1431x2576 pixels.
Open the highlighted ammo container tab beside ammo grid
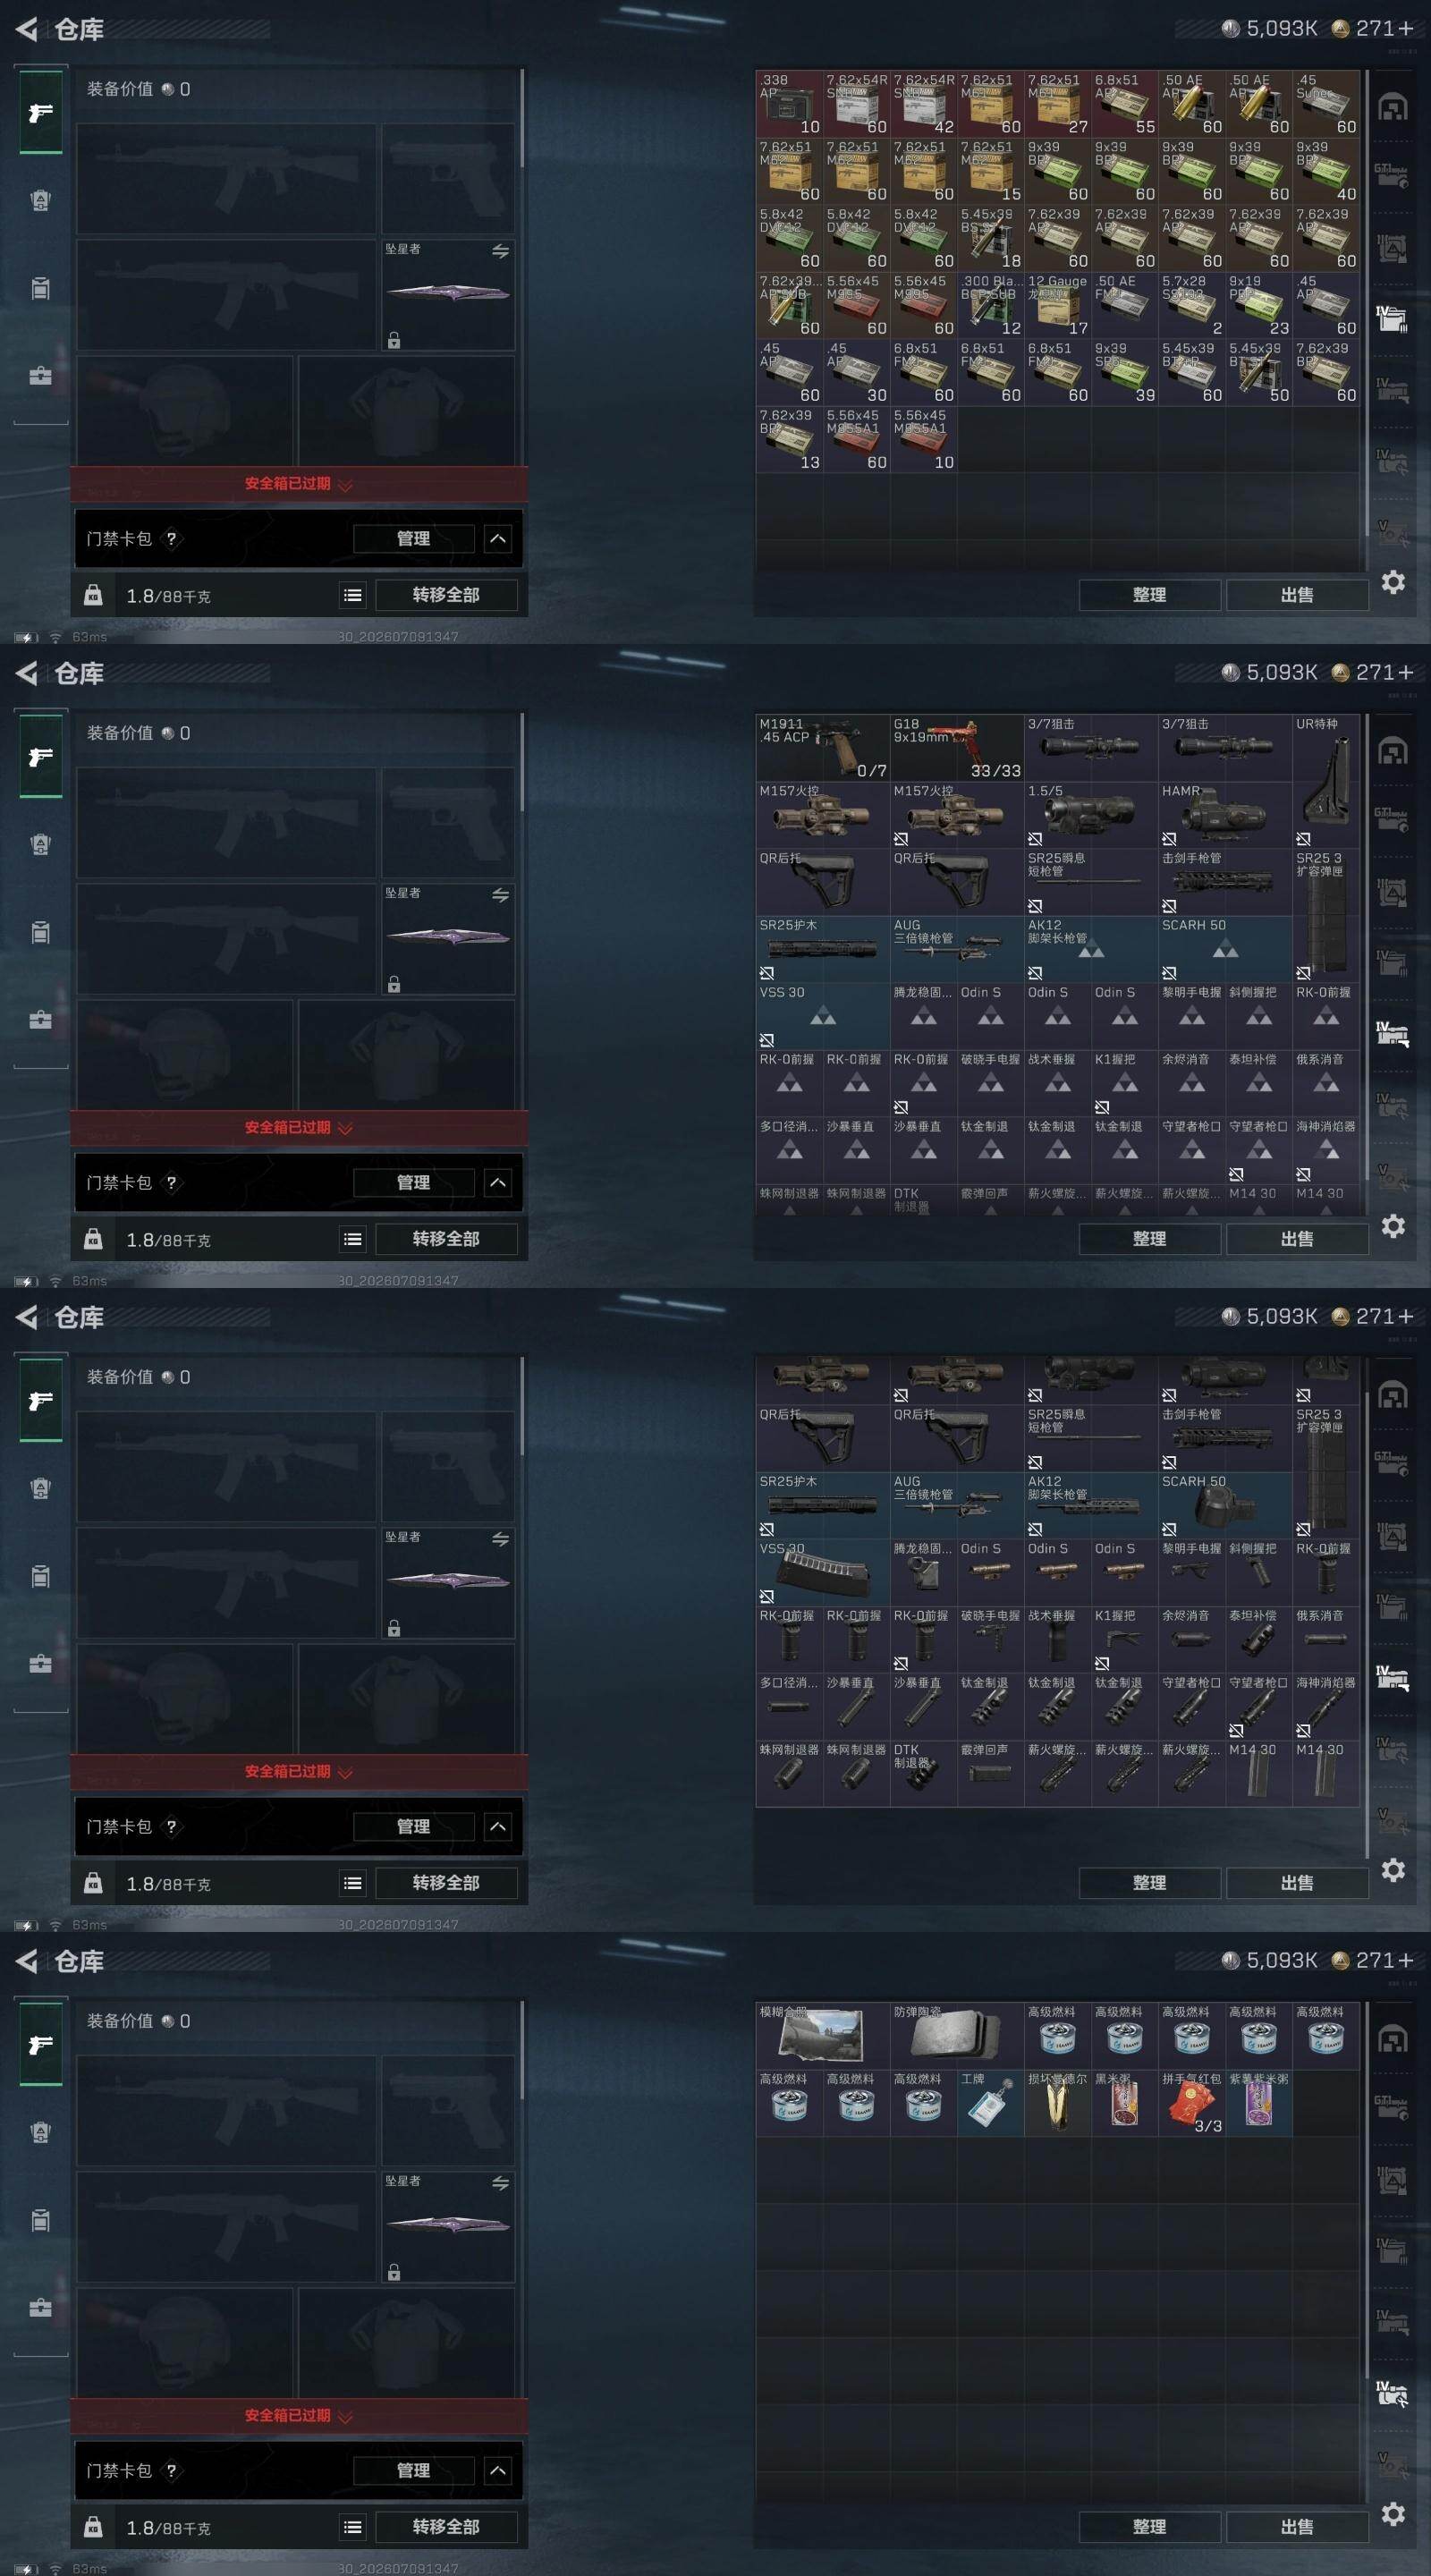[1393, 319]
